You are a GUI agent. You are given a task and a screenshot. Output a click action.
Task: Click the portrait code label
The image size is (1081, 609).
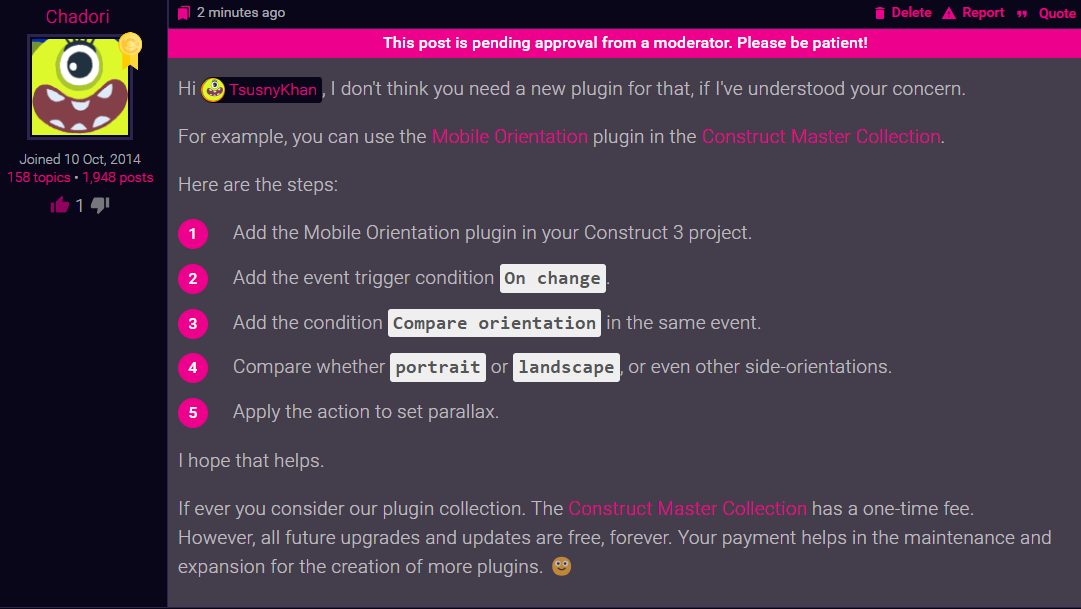438,367
